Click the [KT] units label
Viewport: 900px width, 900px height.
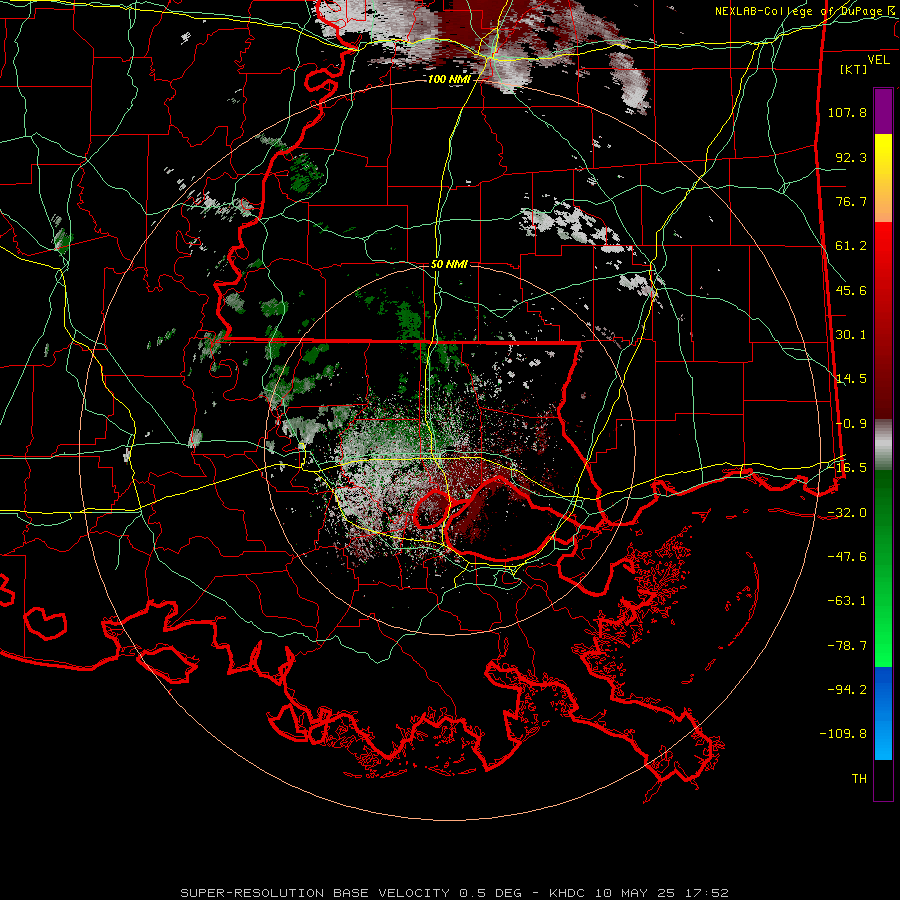854,69
